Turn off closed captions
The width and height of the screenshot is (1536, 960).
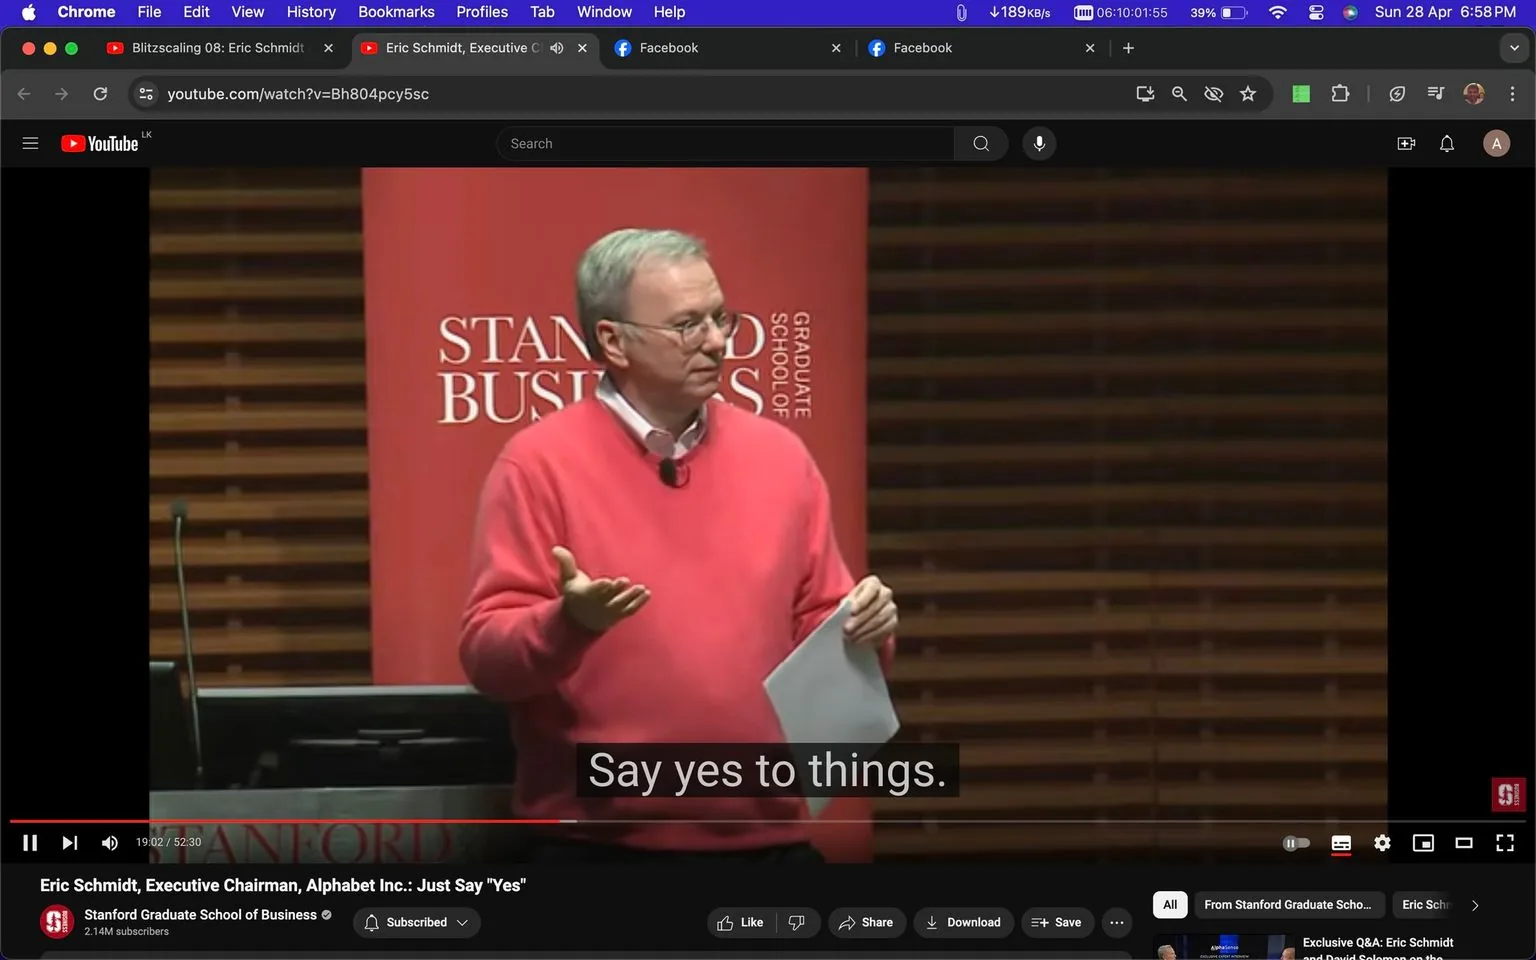1341,843
